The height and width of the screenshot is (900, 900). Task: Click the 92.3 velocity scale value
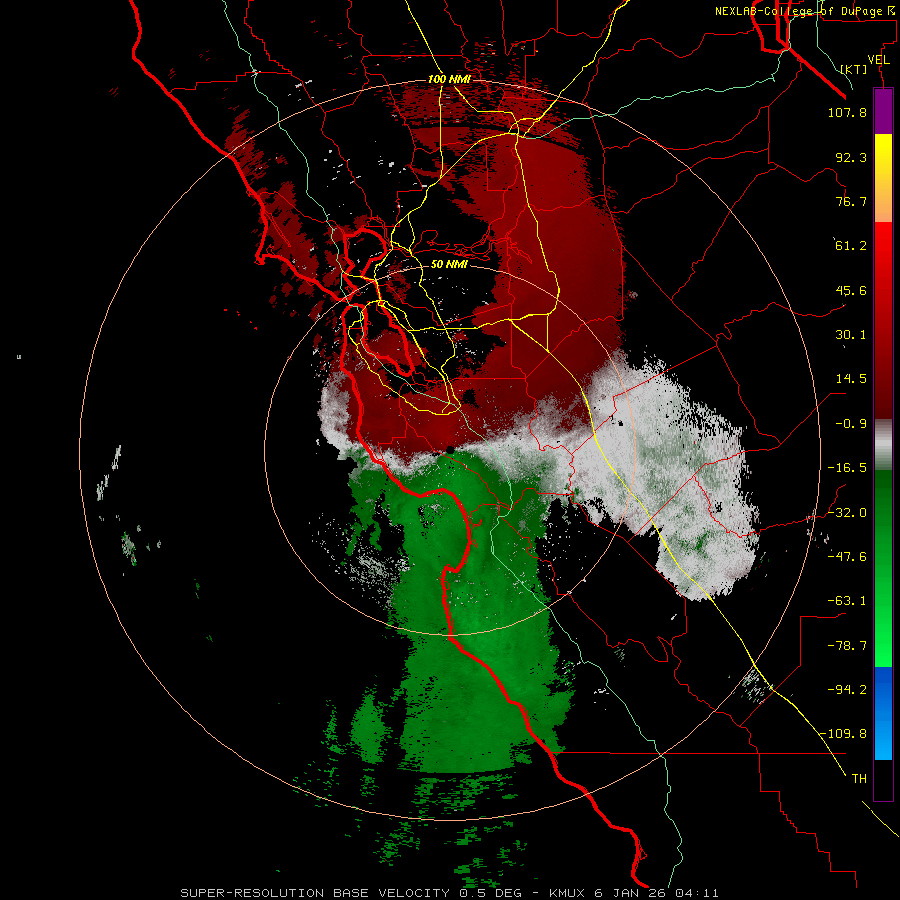851,157
